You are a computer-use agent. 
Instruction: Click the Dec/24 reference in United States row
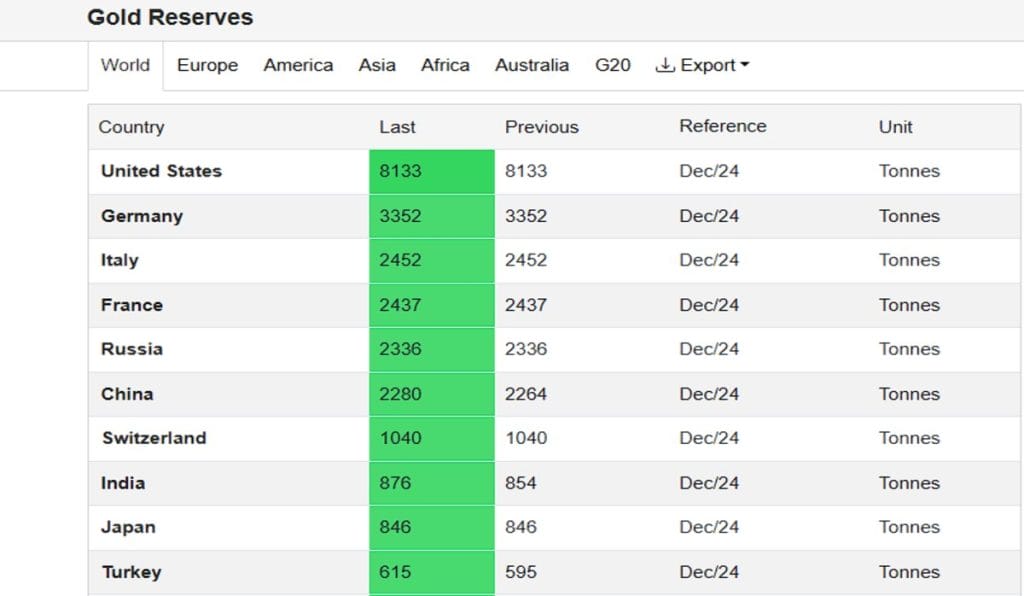709,171
